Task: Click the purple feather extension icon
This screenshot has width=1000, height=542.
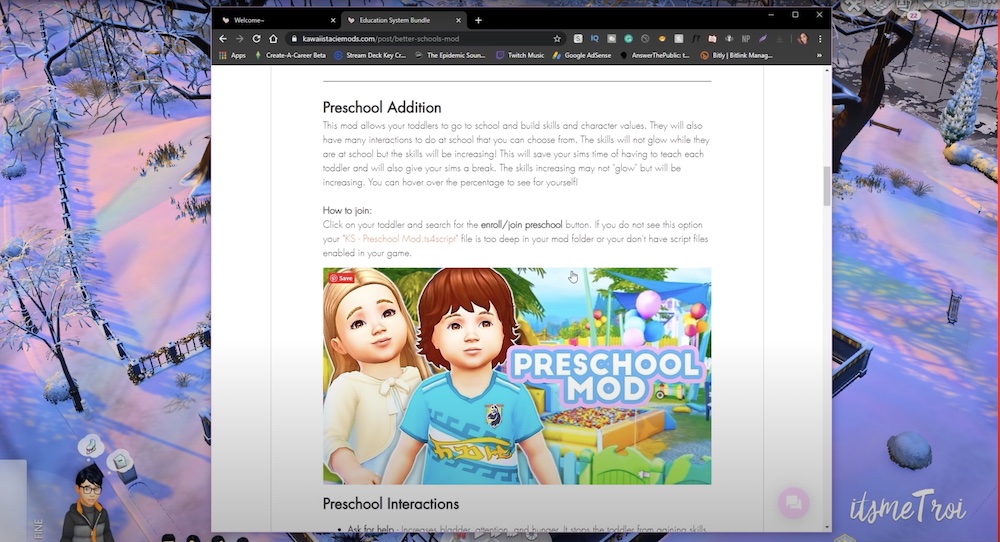Action: point(762,39)
